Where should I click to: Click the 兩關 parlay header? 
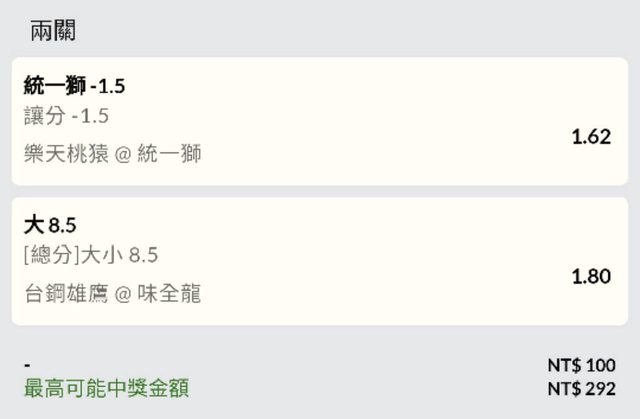coord(53,31)
